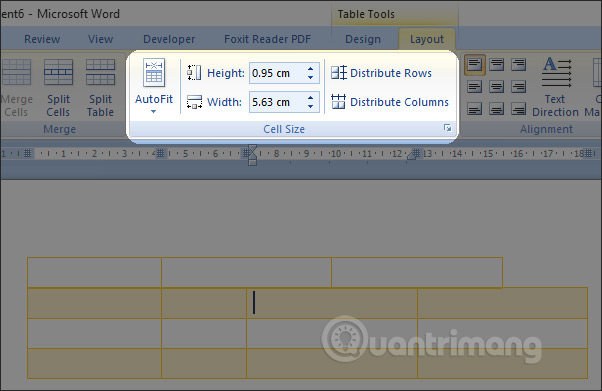
Task: Switch to the Table Tools Layout tab
Action: pos(427,39)
